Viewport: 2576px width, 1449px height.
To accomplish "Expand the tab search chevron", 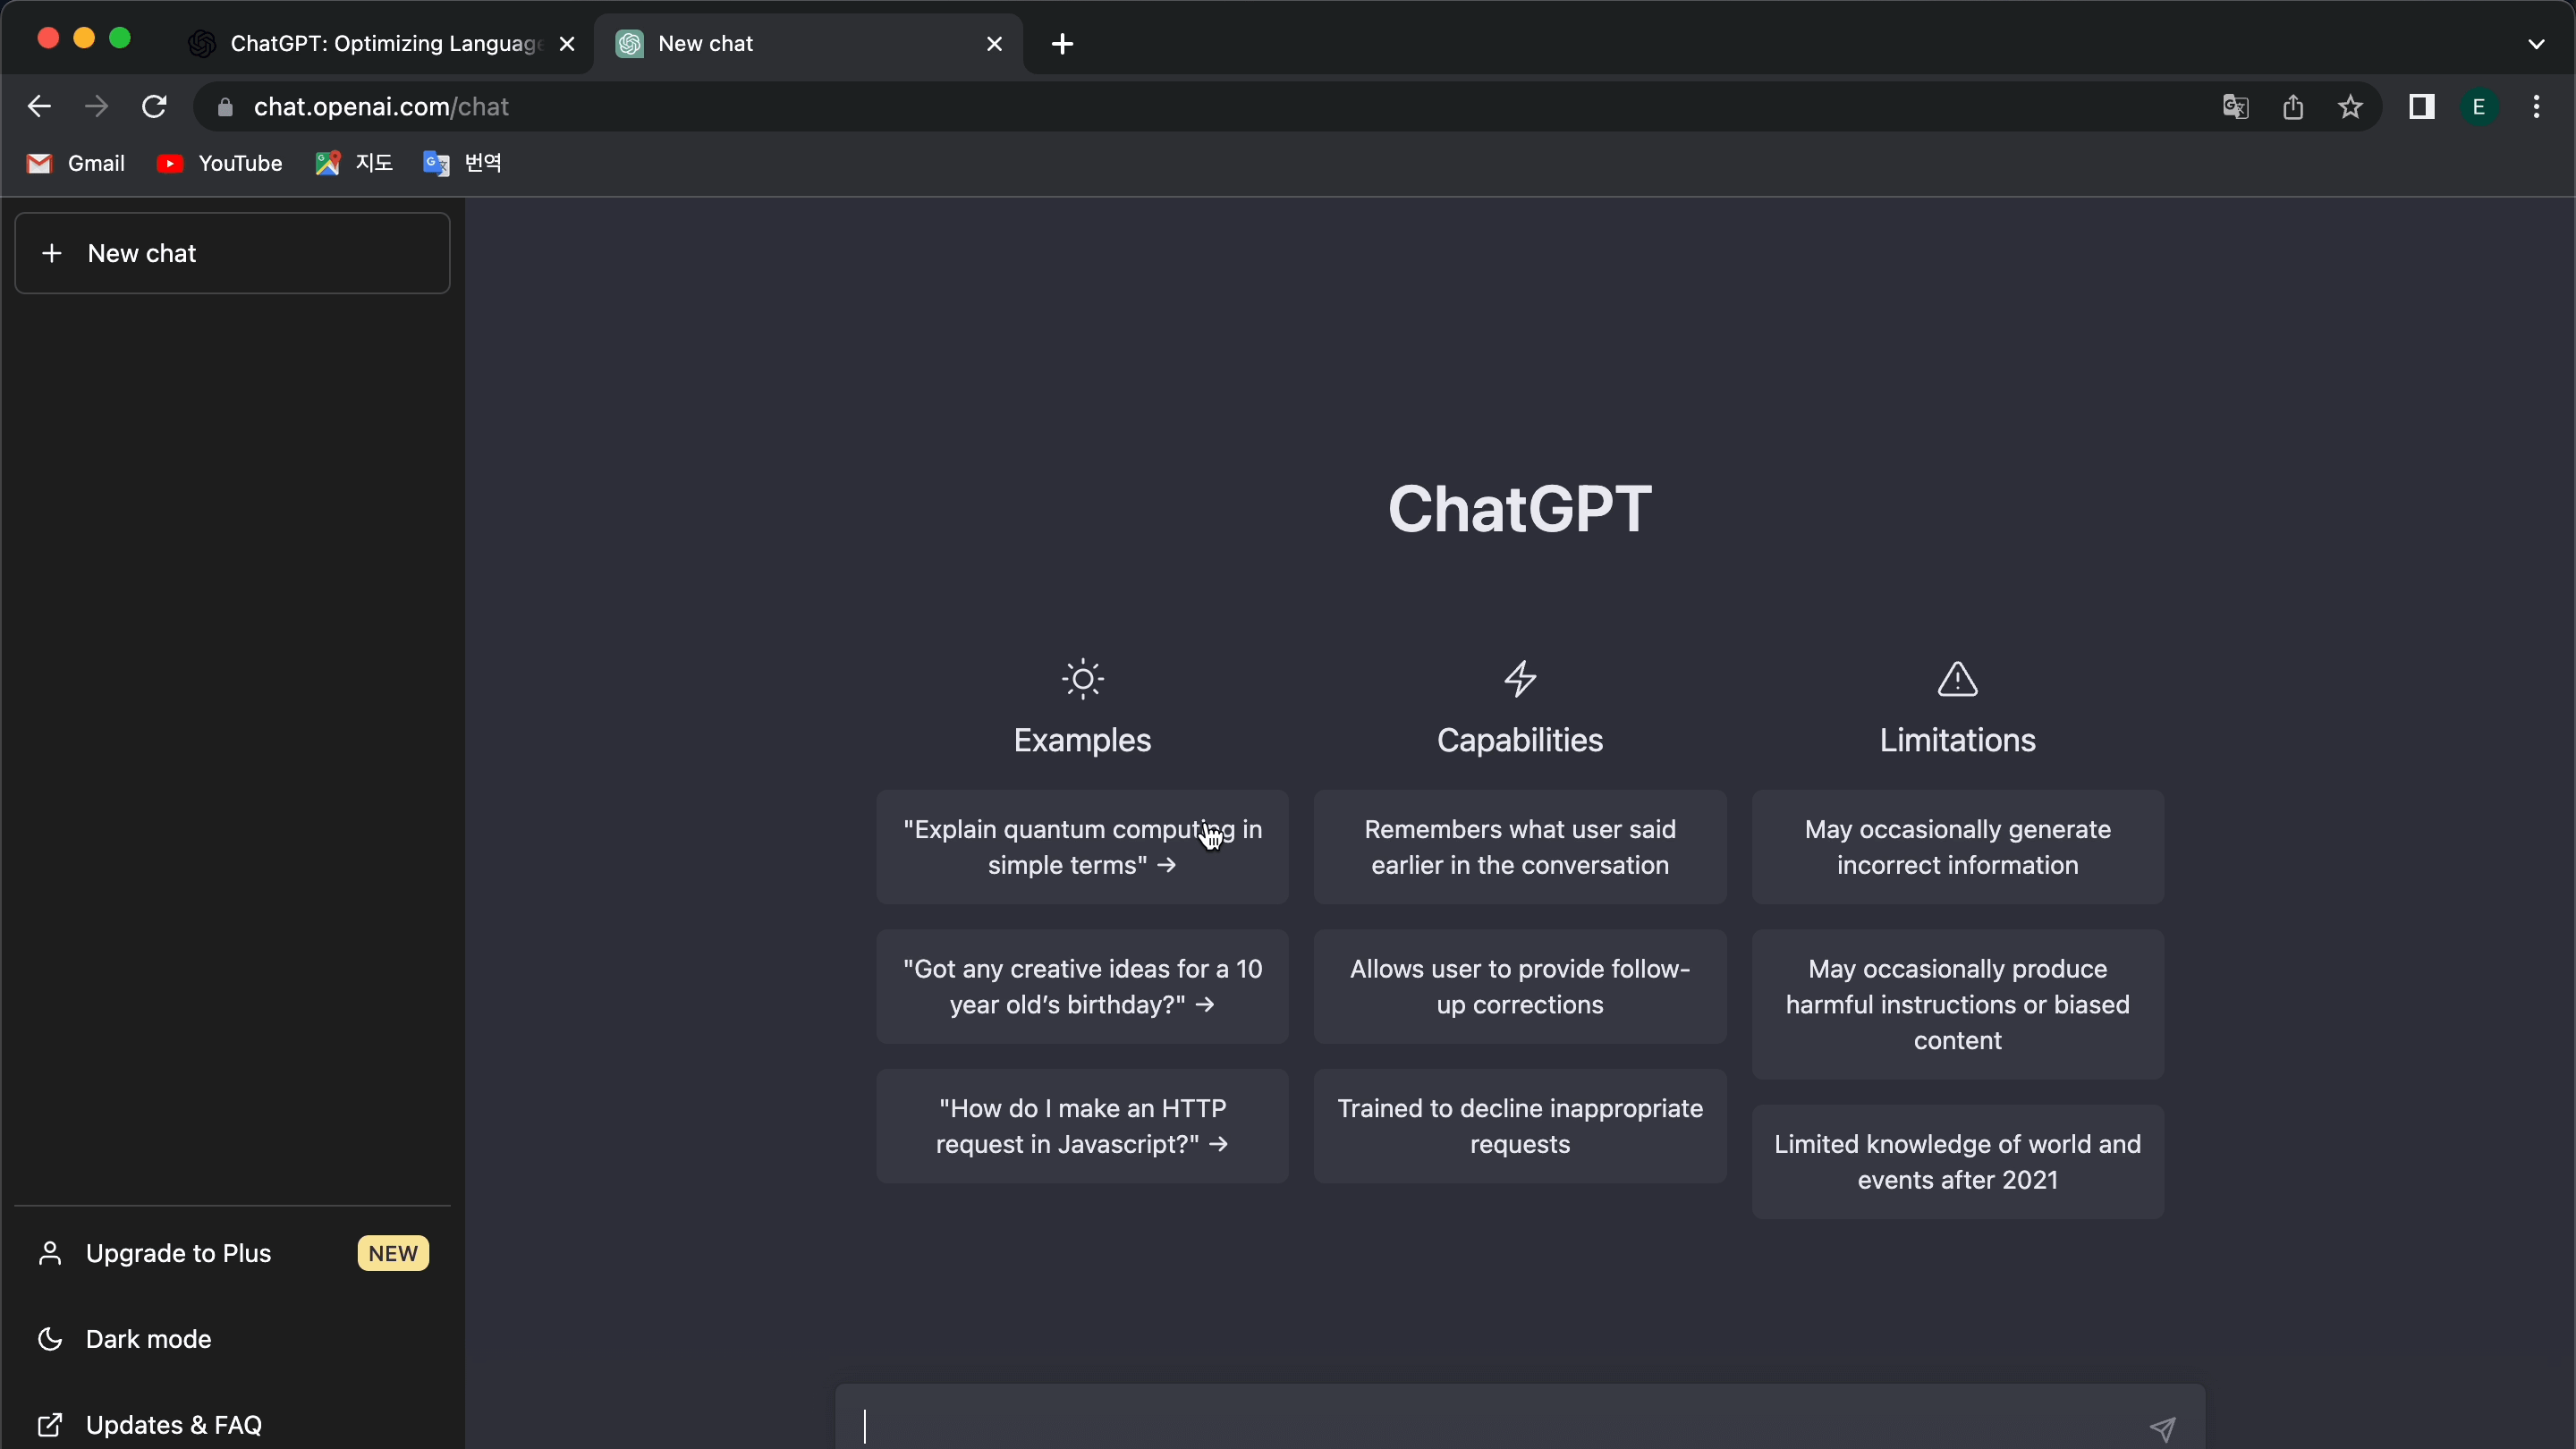I will click(2535, 44).
